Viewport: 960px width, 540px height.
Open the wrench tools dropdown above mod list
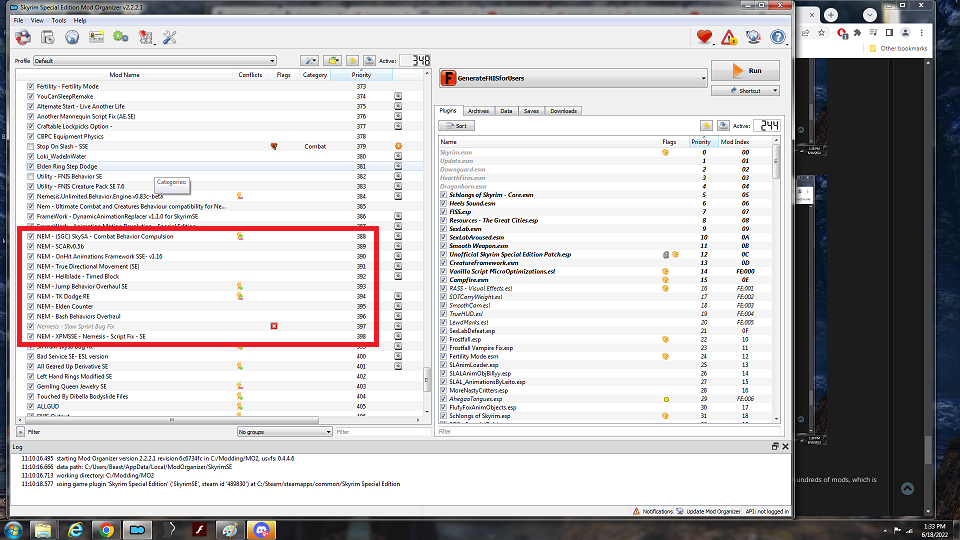(309, 61)
